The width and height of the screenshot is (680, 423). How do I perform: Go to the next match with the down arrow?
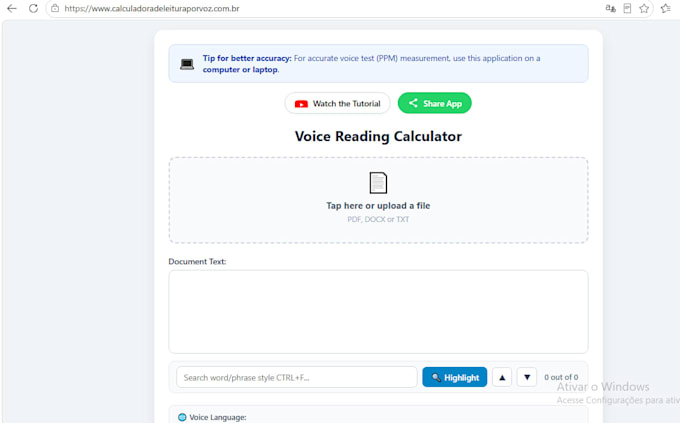[527, 377]
